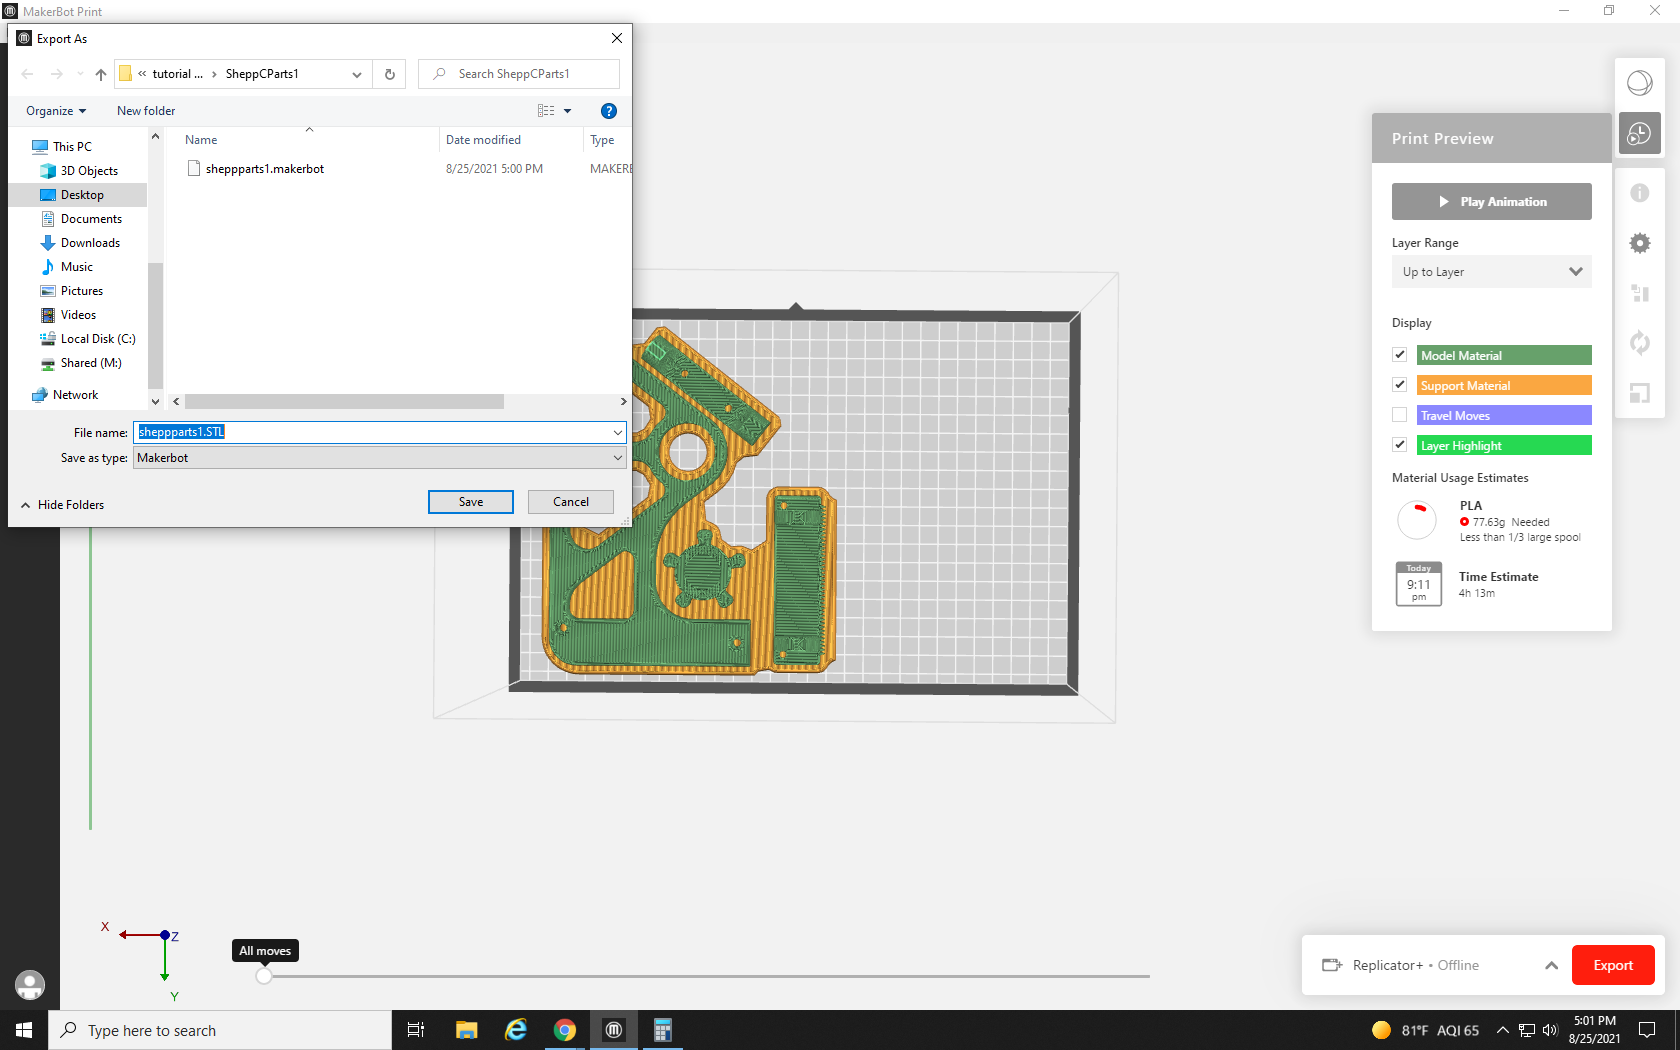This screenshot has width=1680, height=1050.
Task: Open Google Chrome from taskbar
Action: (565, 1030)
